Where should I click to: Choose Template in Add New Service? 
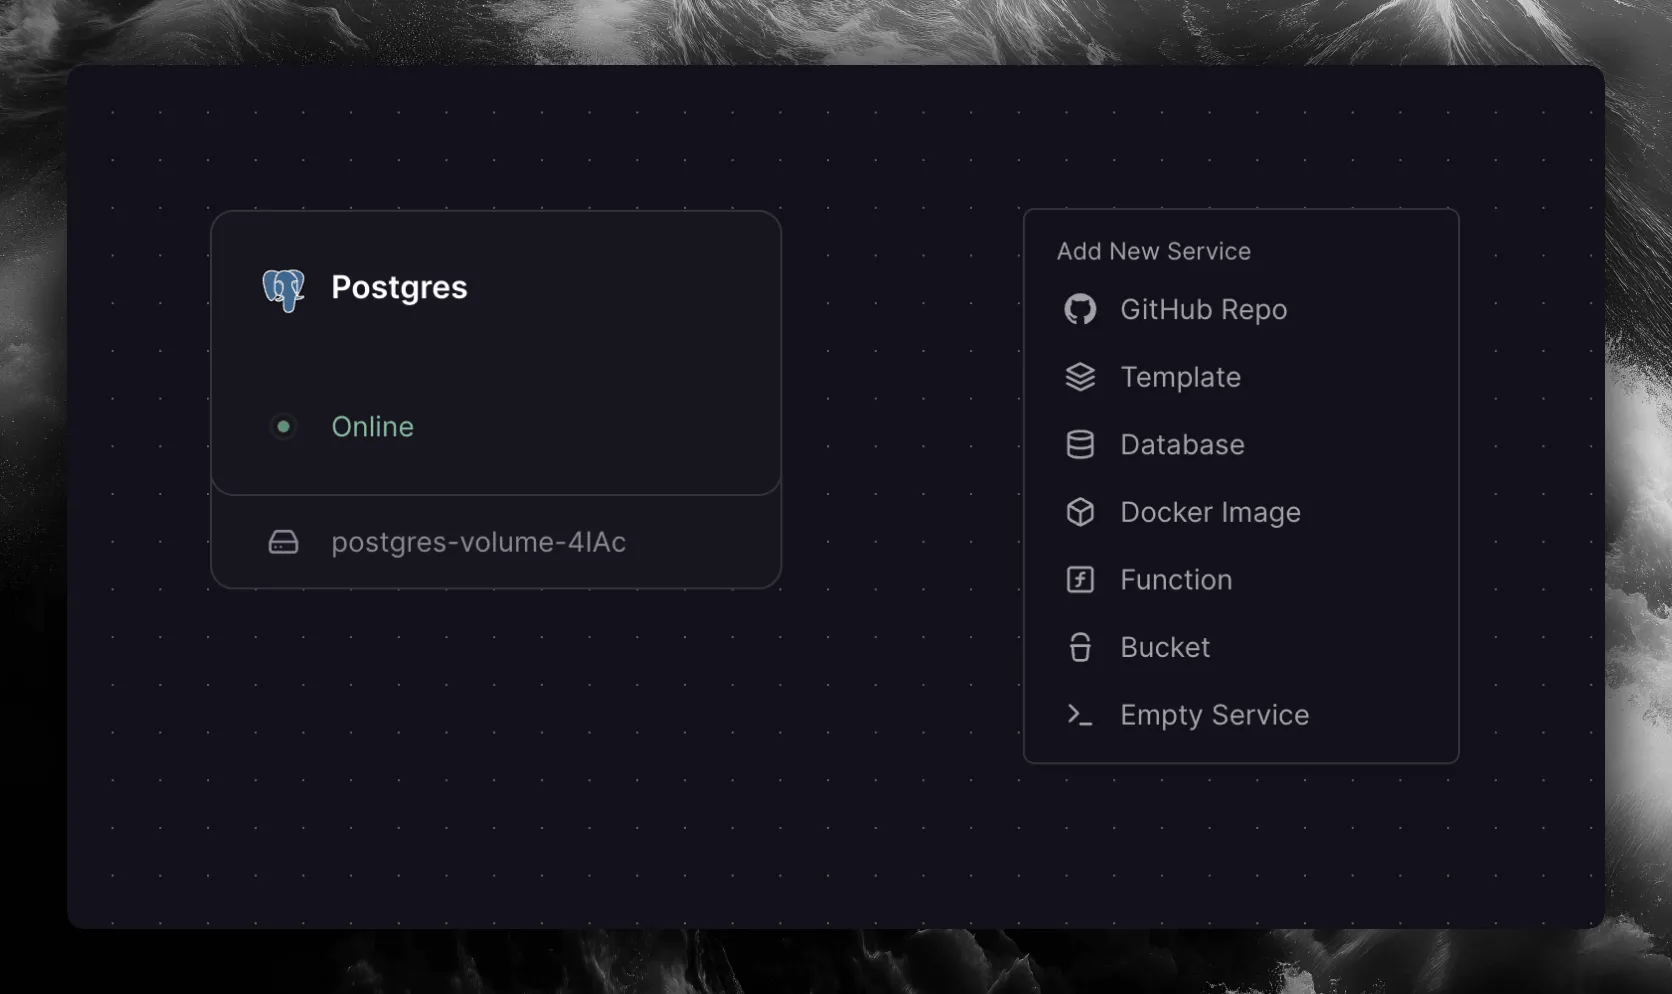[1180, 377]
